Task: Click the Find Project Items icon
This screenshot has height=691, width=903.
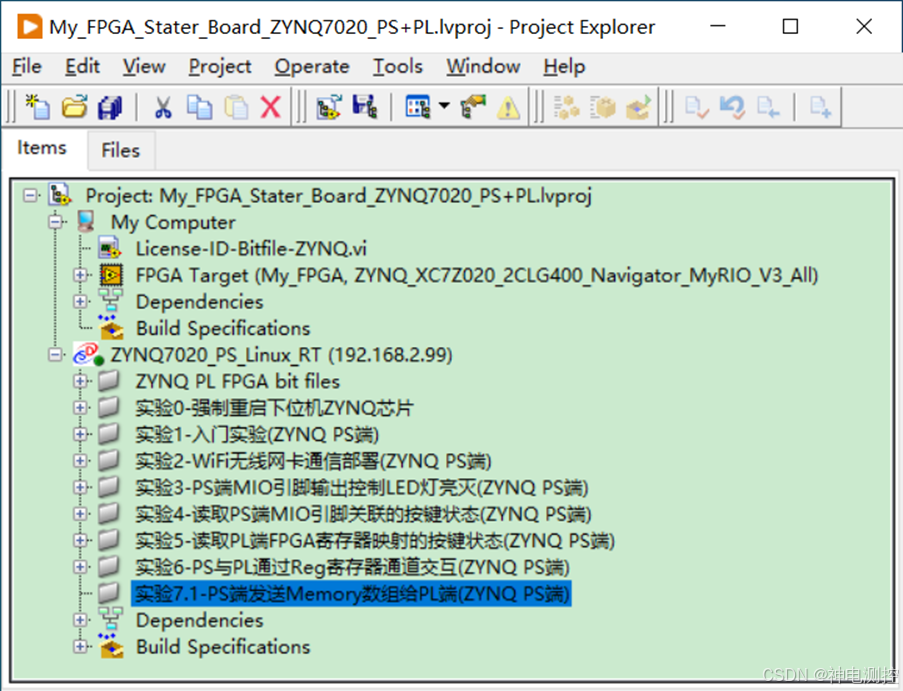Action: (473, 107)
